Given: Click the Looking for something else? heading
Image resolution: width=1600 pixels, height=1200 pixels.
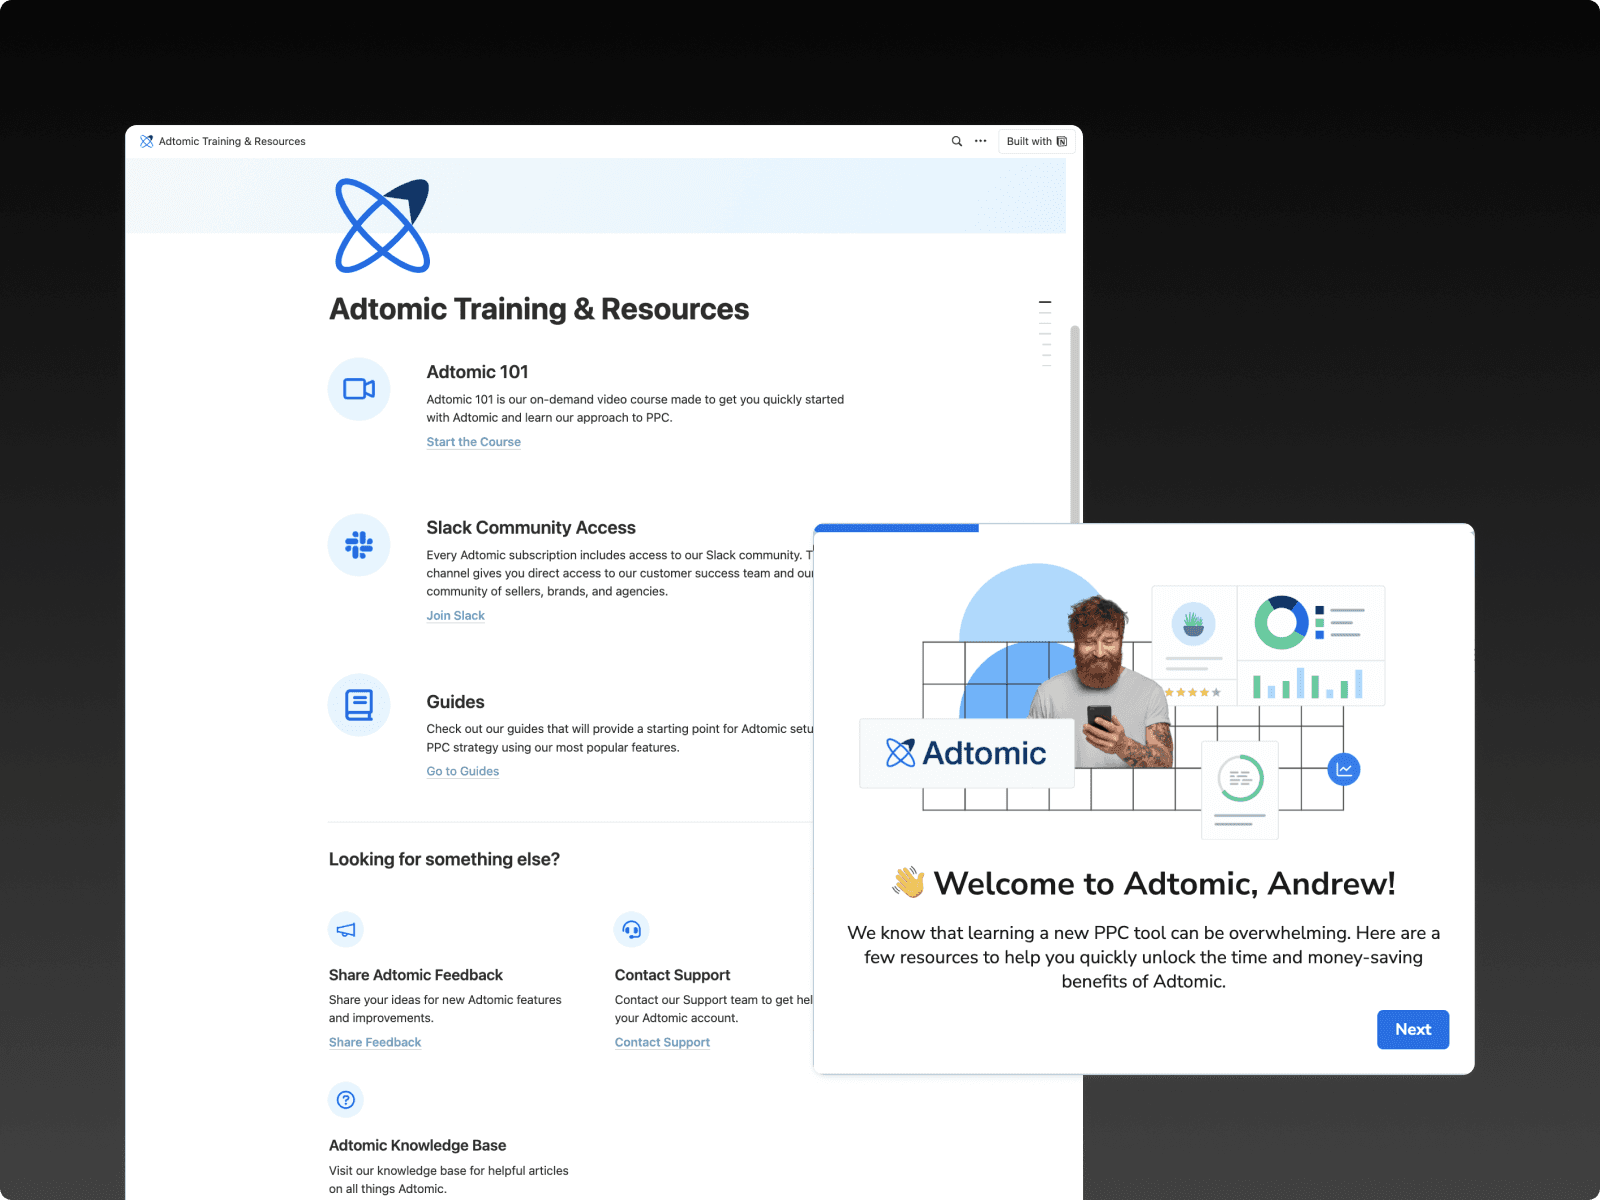Looking at the screenshot, I should (444, 859).
